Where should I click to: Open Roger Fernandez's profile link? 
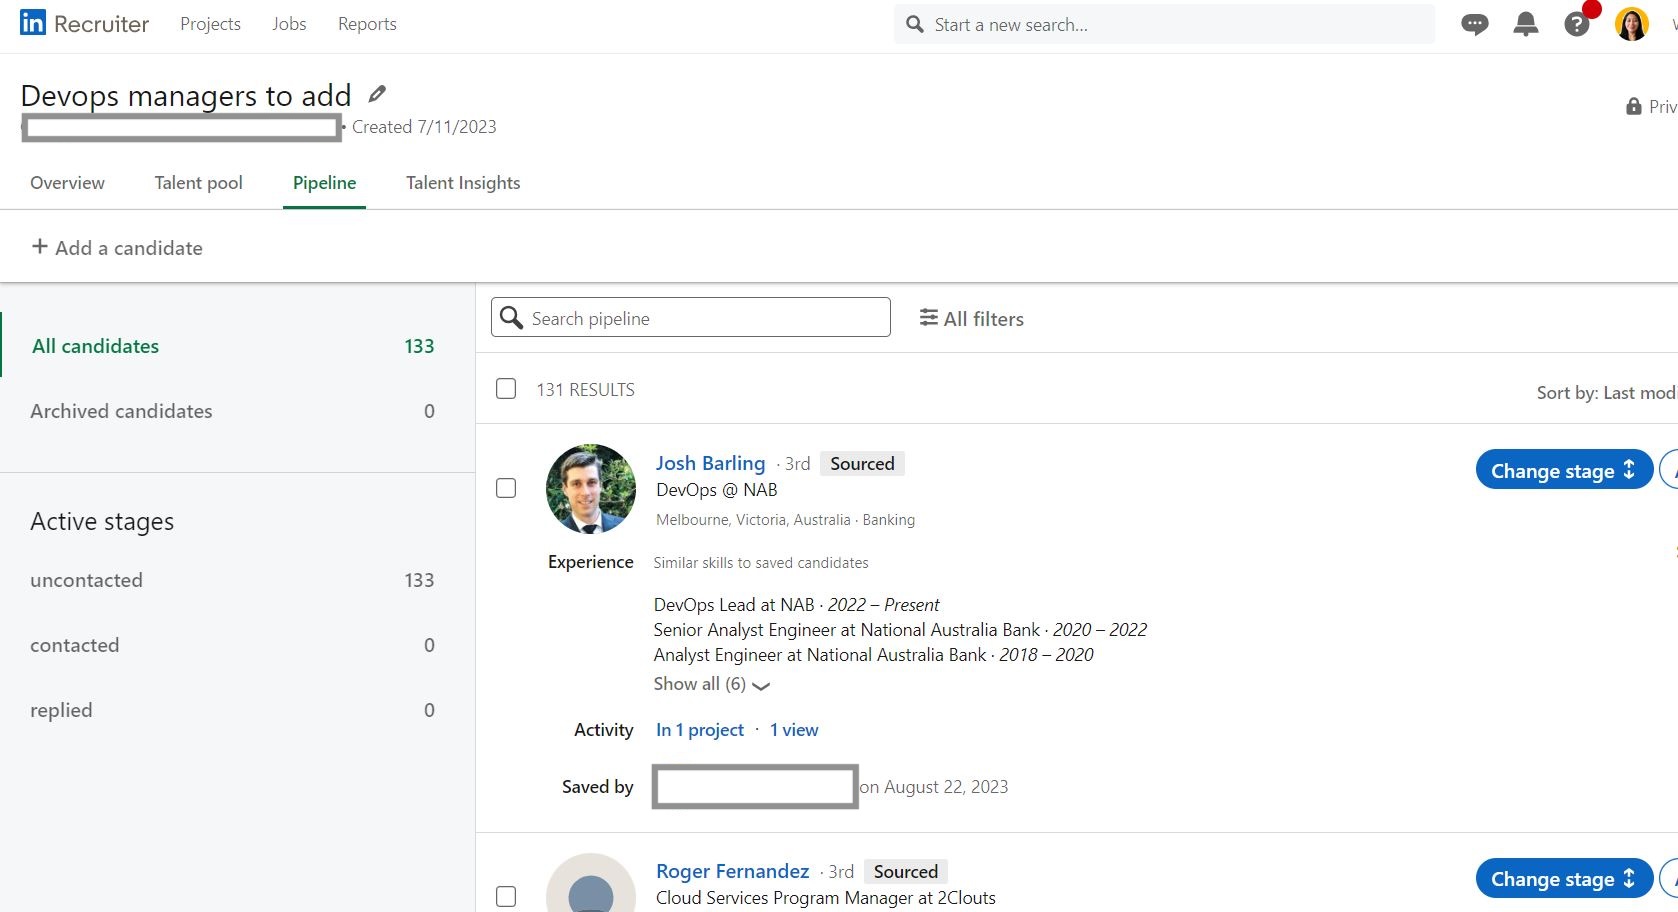[732, 871]
